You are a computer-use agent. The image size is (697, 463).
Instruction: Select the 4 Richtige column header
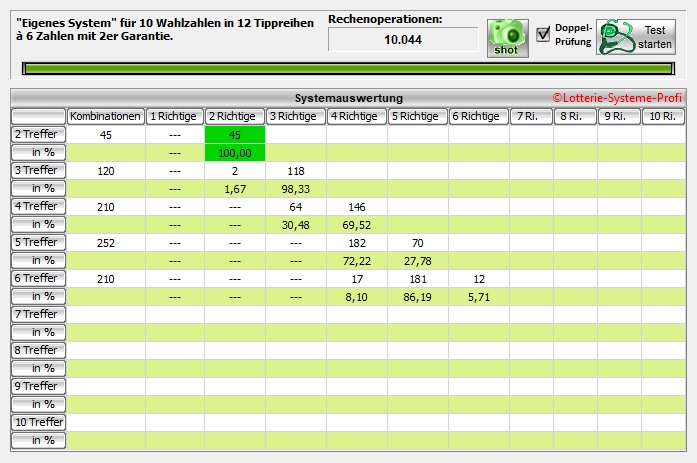point(357,116)
